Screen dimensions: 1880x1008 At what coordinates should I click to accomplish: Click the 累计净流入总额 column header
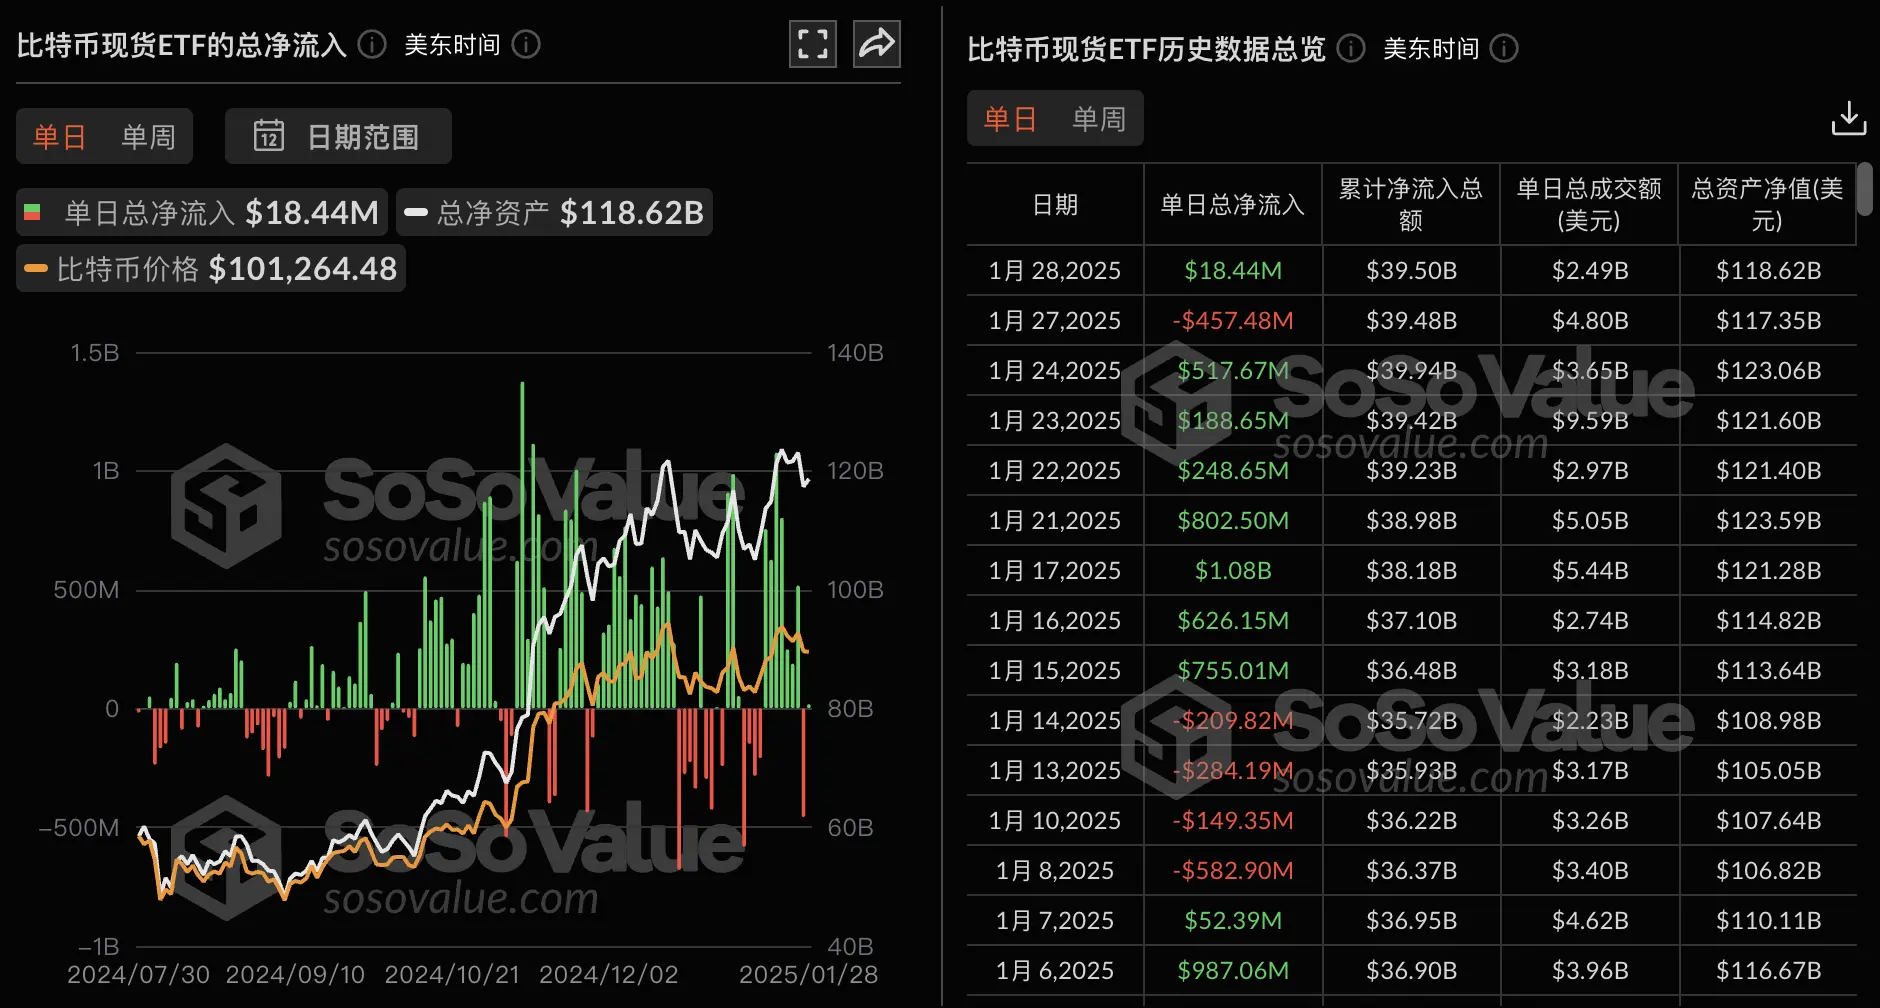(1410, 204)
